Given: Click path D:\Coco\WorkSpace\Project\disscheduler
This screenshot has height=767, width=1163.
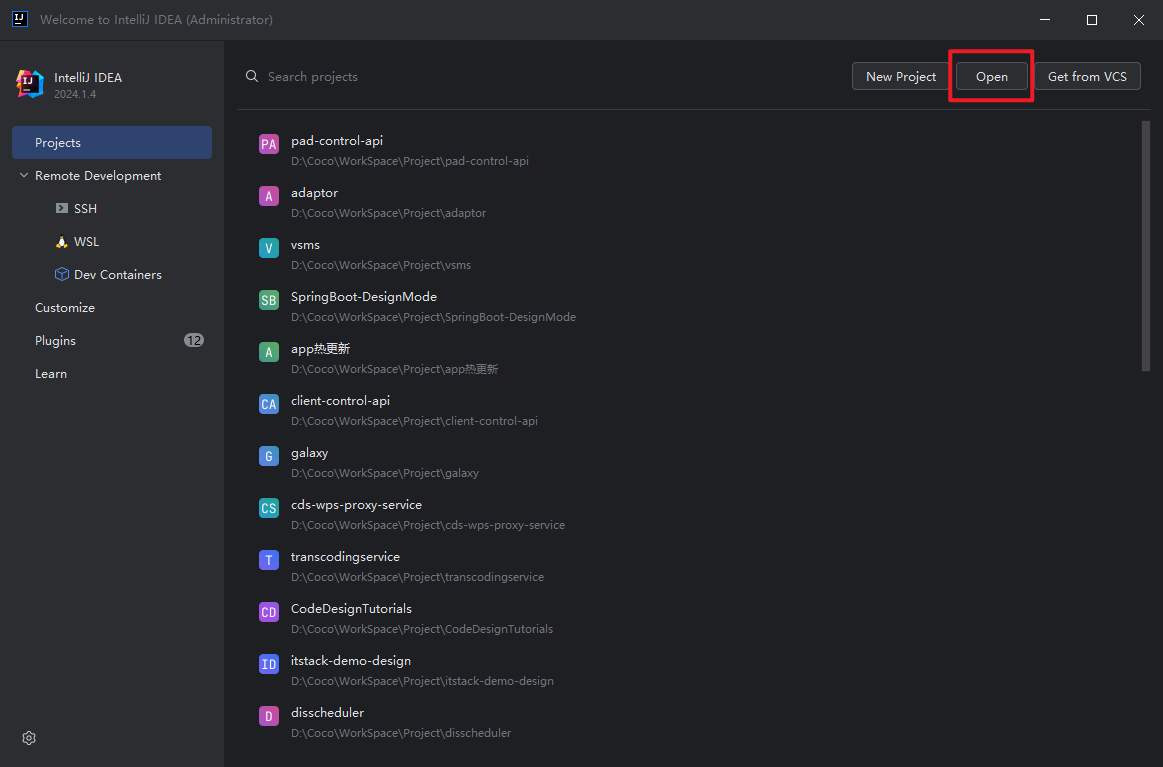Looking at the screenshot, I should [401, 733].
